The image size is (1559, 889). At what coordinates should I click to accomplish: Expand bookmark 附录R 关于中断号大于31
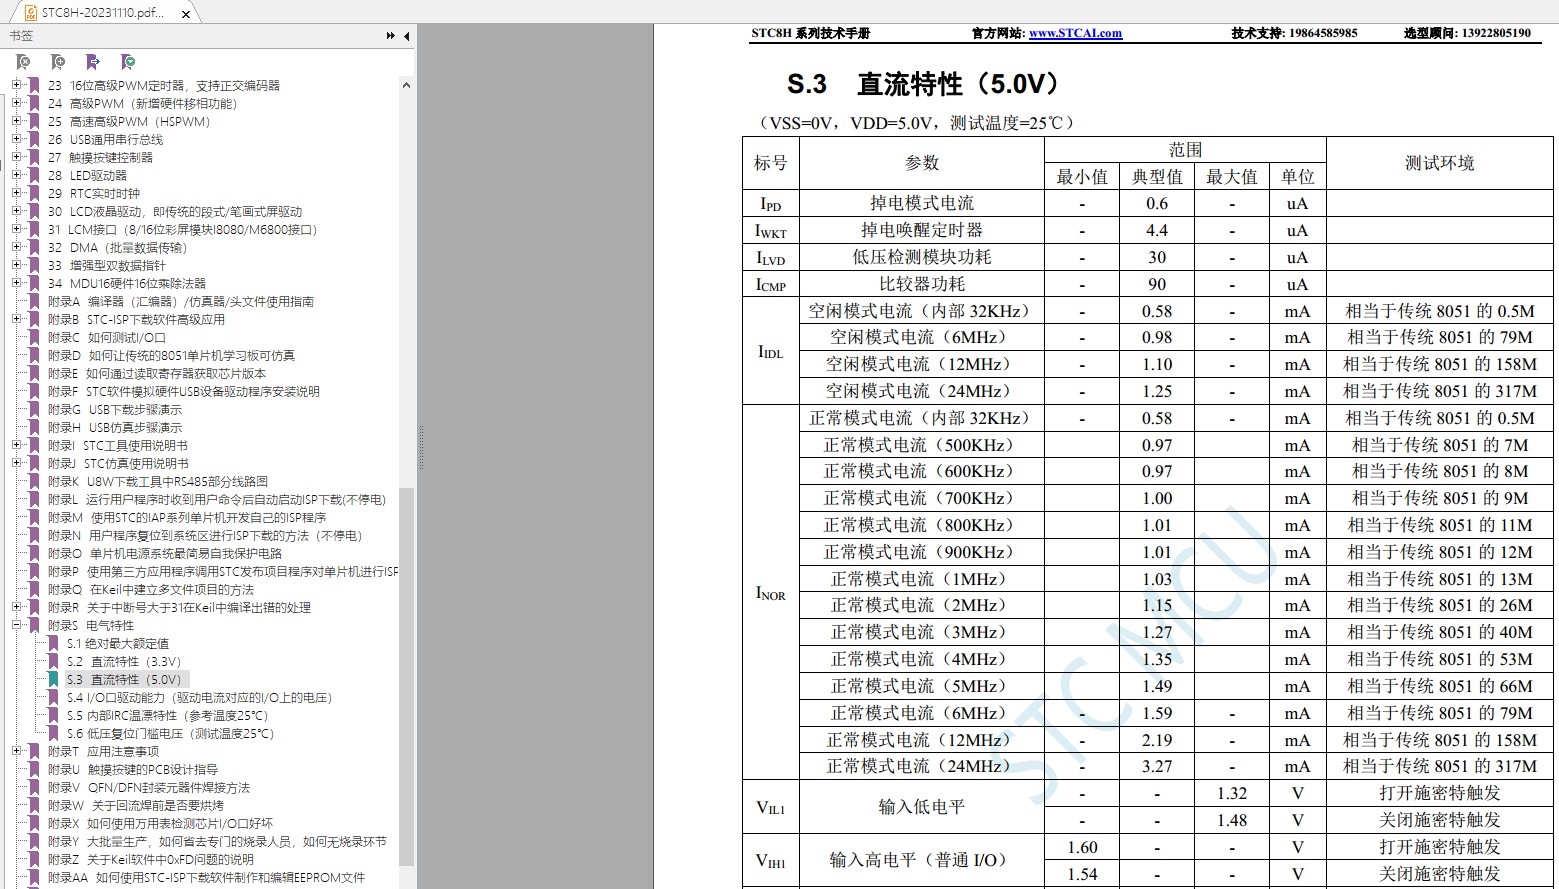click(16, 607)
